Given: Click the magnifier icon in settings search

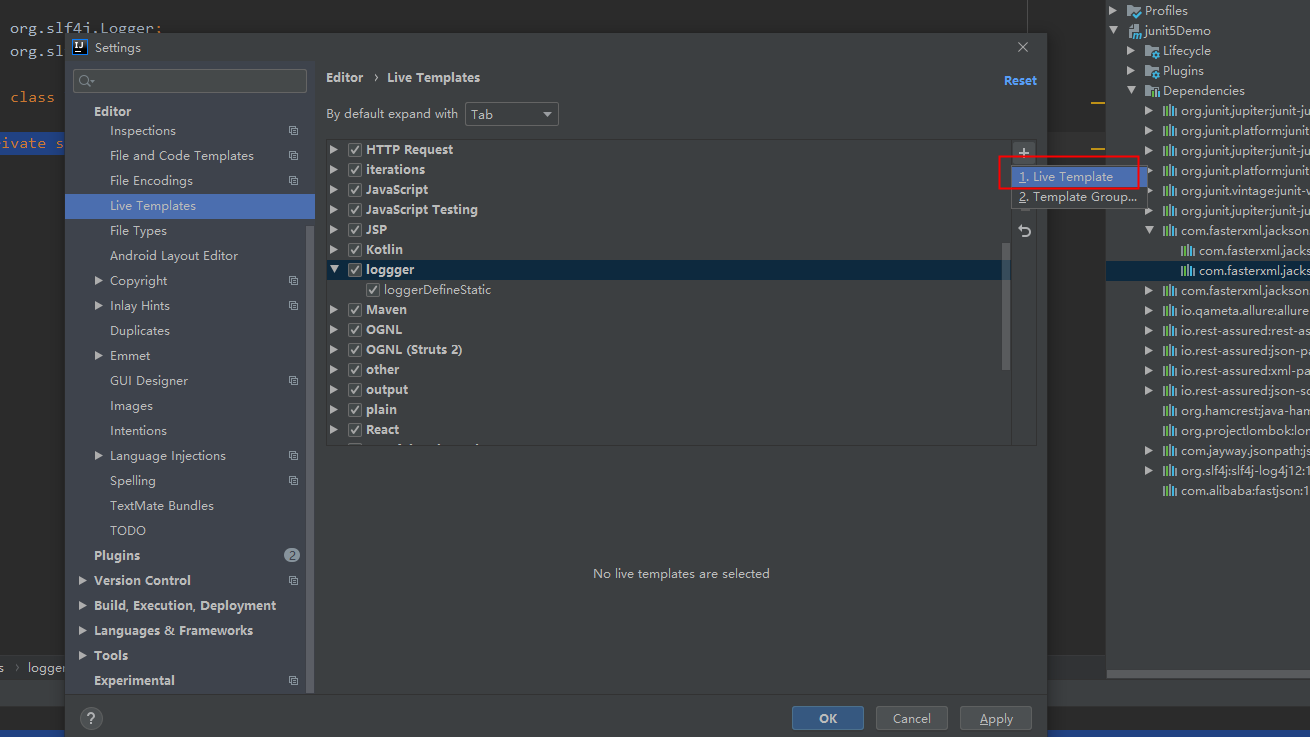Looking at the screenshot, I should [84, 81].
